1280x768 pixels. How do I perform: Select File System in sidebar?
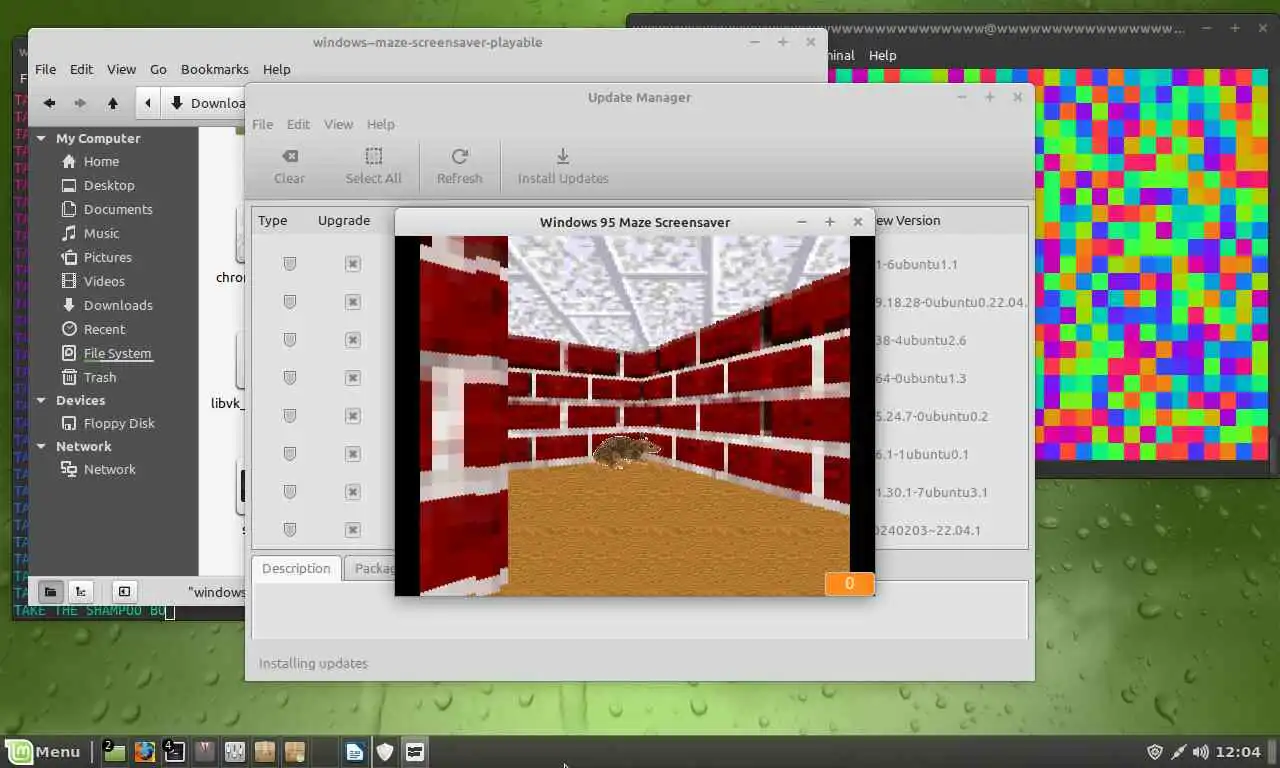[117, 353]
